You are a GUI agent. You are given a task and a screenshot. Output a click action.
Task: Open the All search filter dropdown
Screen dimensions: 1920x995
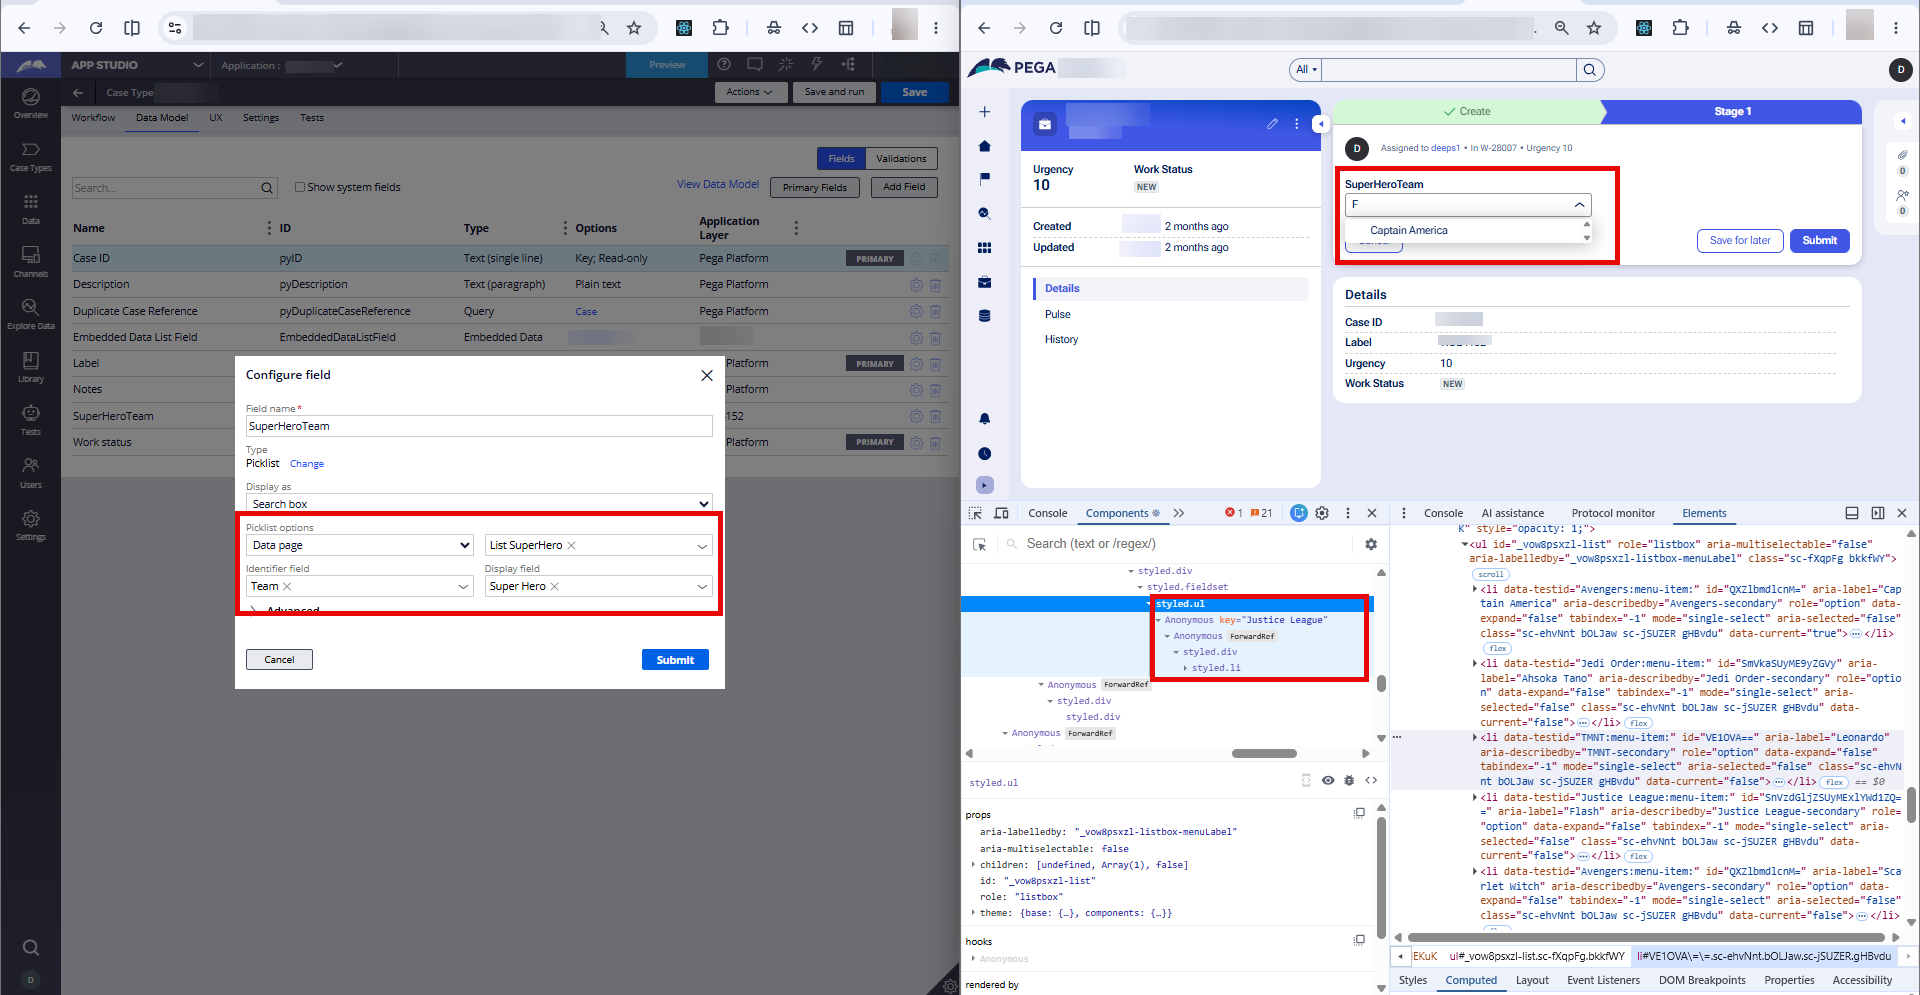[x=1306, y=70]
